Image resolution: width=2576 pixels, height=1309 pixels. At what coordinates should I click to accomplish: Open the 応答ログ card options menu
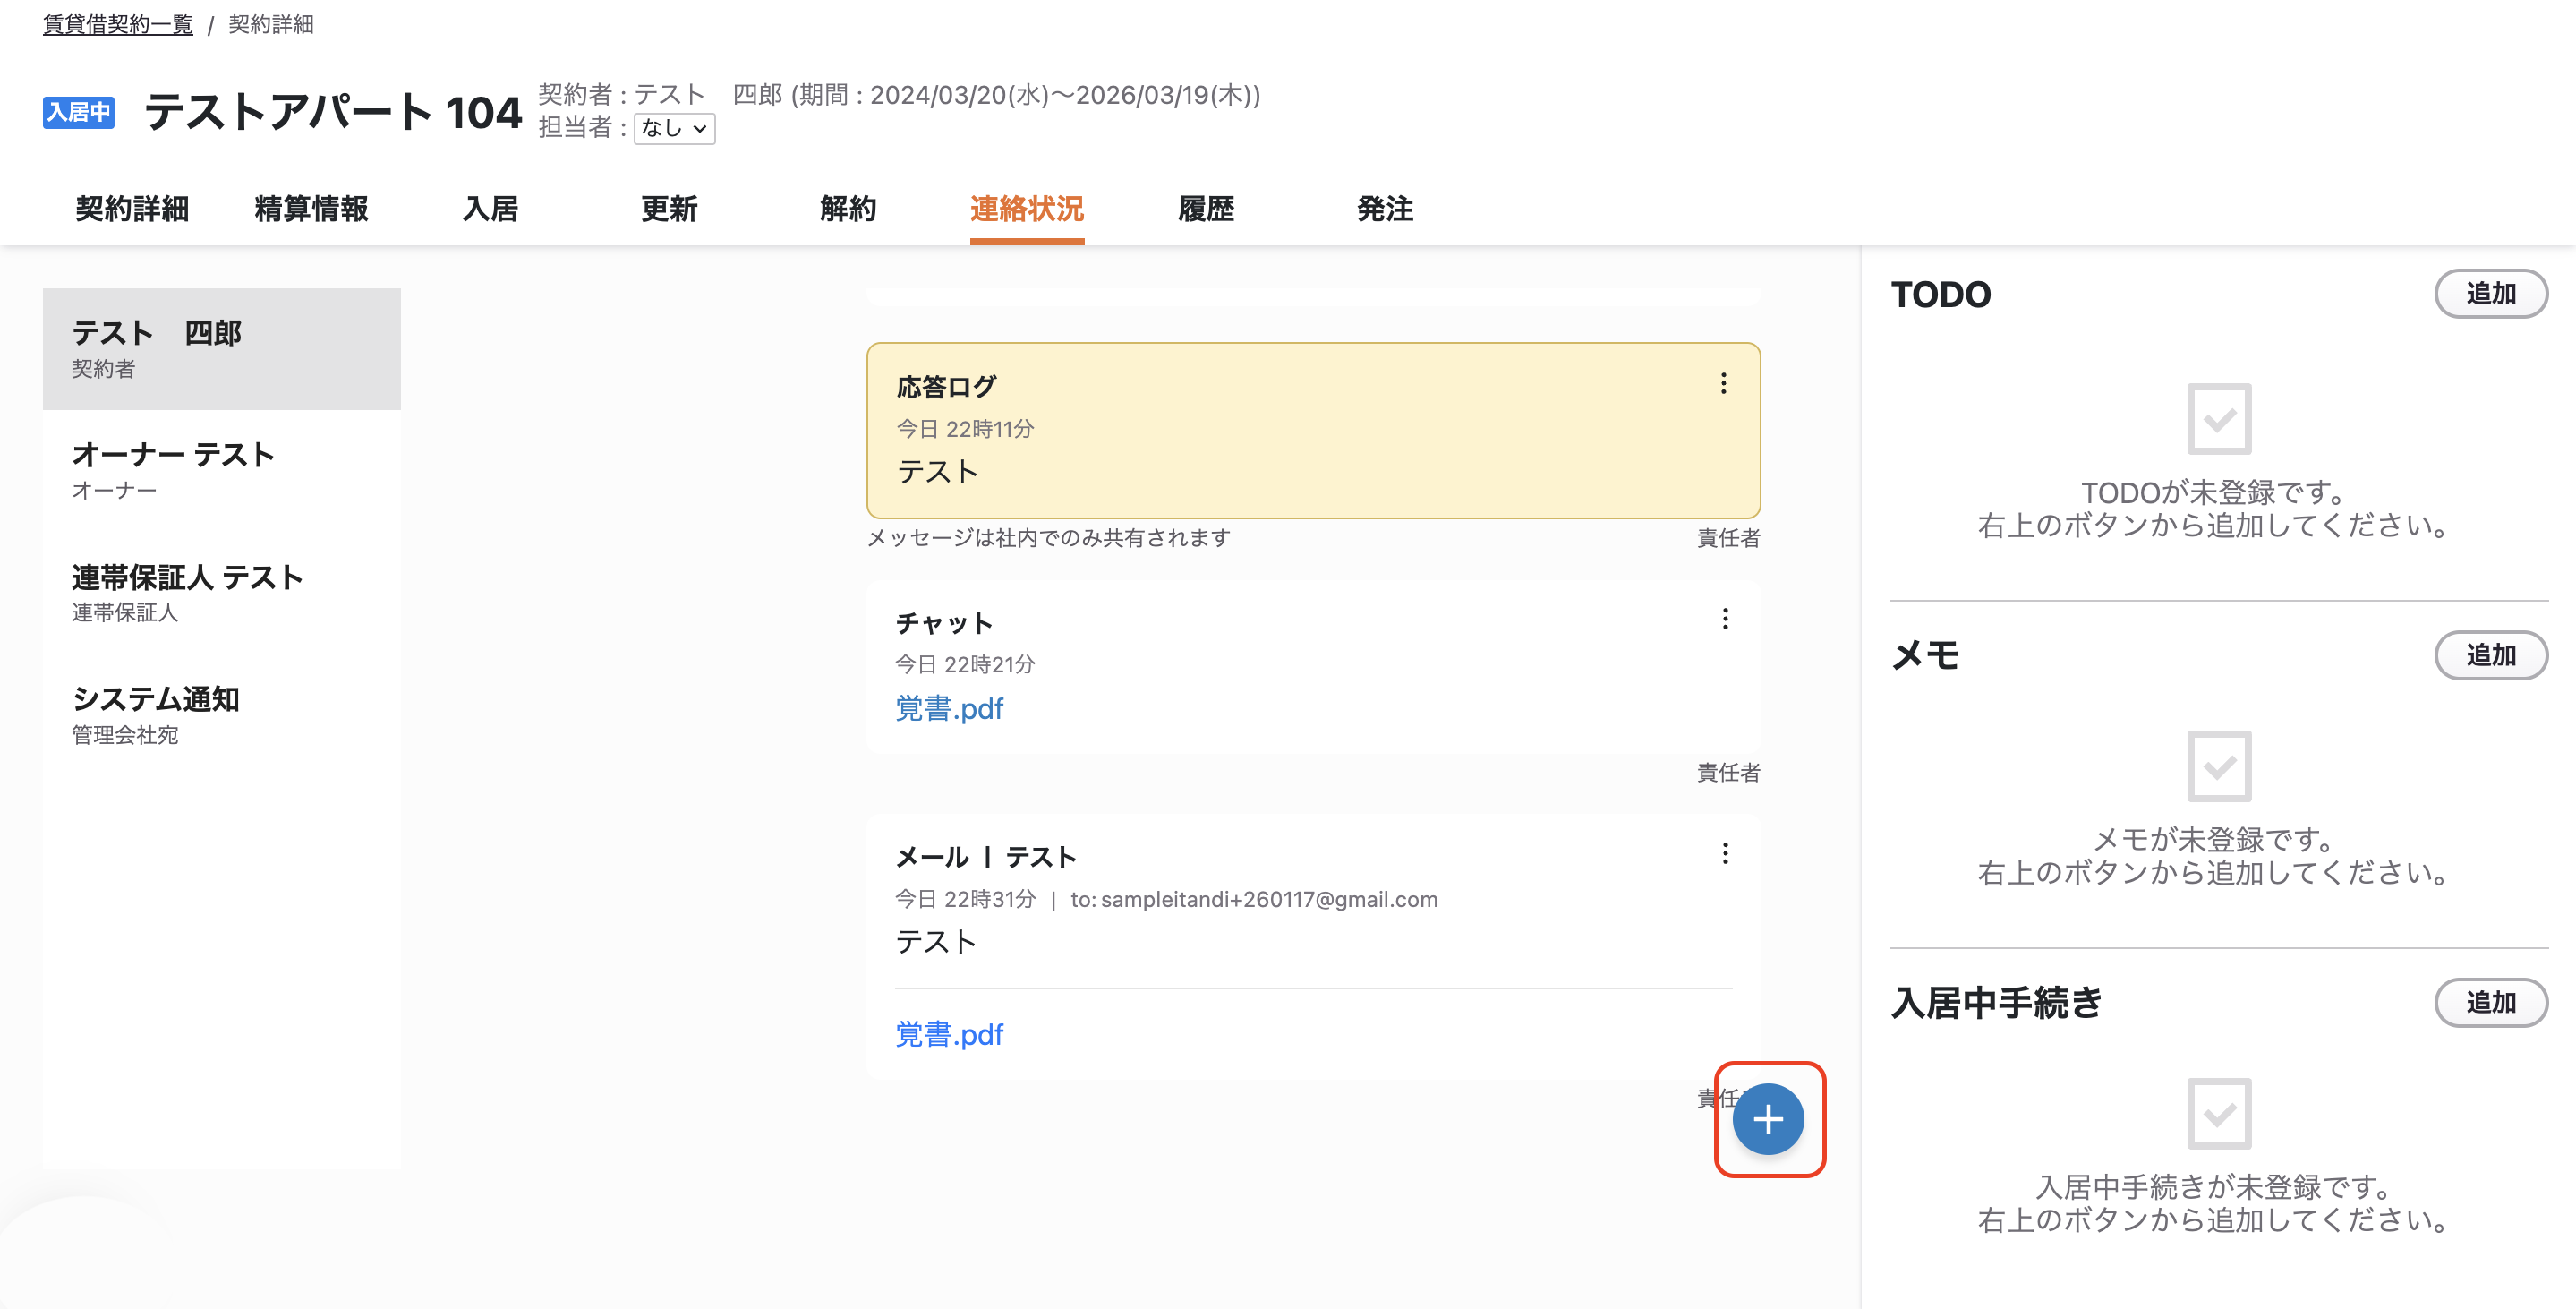(1723, 384)
